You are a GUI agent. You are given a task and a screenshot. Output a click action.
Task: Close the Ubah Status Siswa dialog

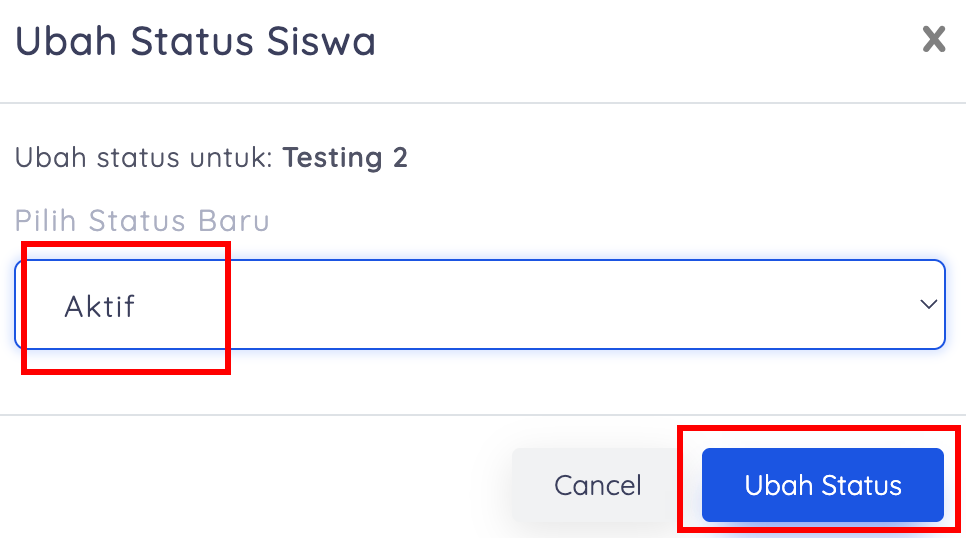point(933,40)
